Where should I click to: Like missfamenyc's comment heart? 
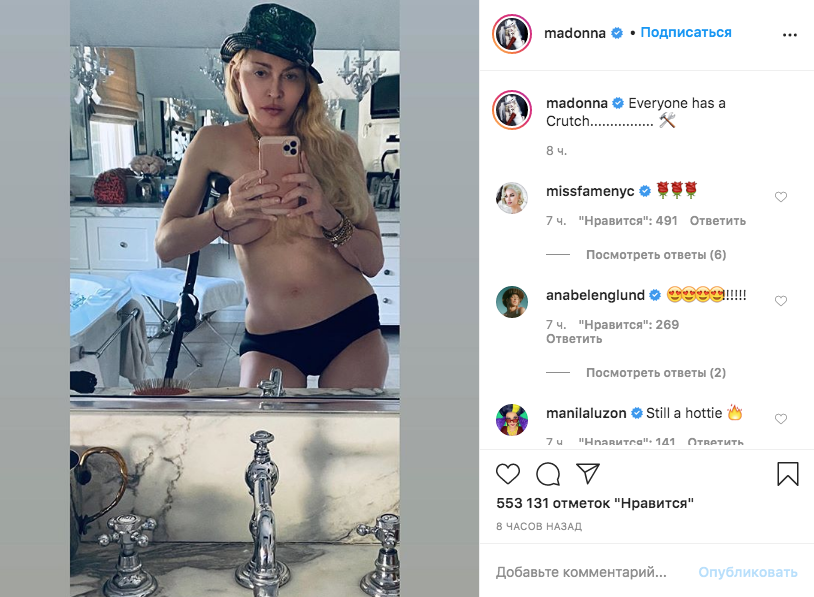[781, 197]
